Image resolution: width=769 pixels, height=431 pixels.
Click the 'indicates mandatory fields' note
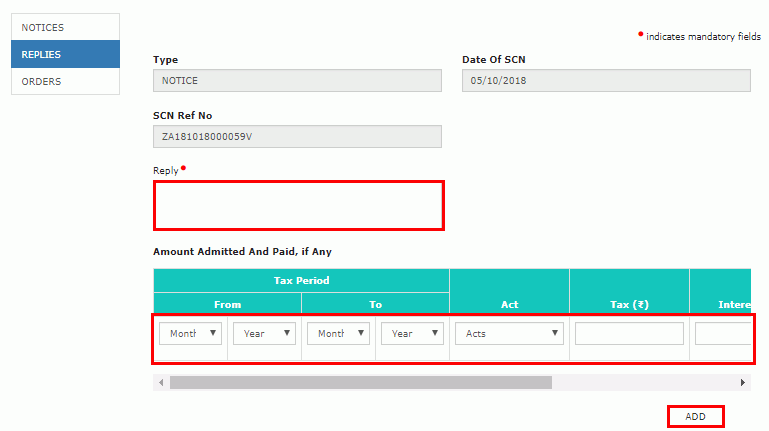(x=703, y=37)
